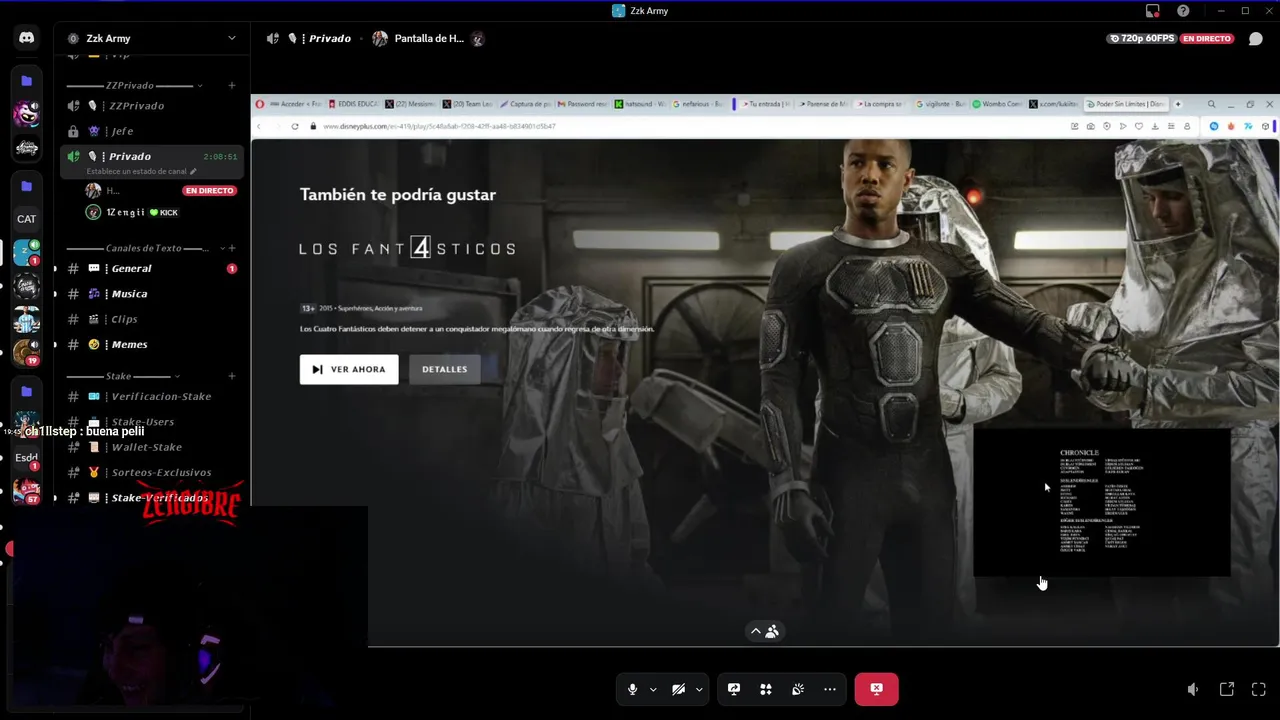Expand first server folder icon
The height and width of the screenshot is (720, 1280).
pos(27,80)
